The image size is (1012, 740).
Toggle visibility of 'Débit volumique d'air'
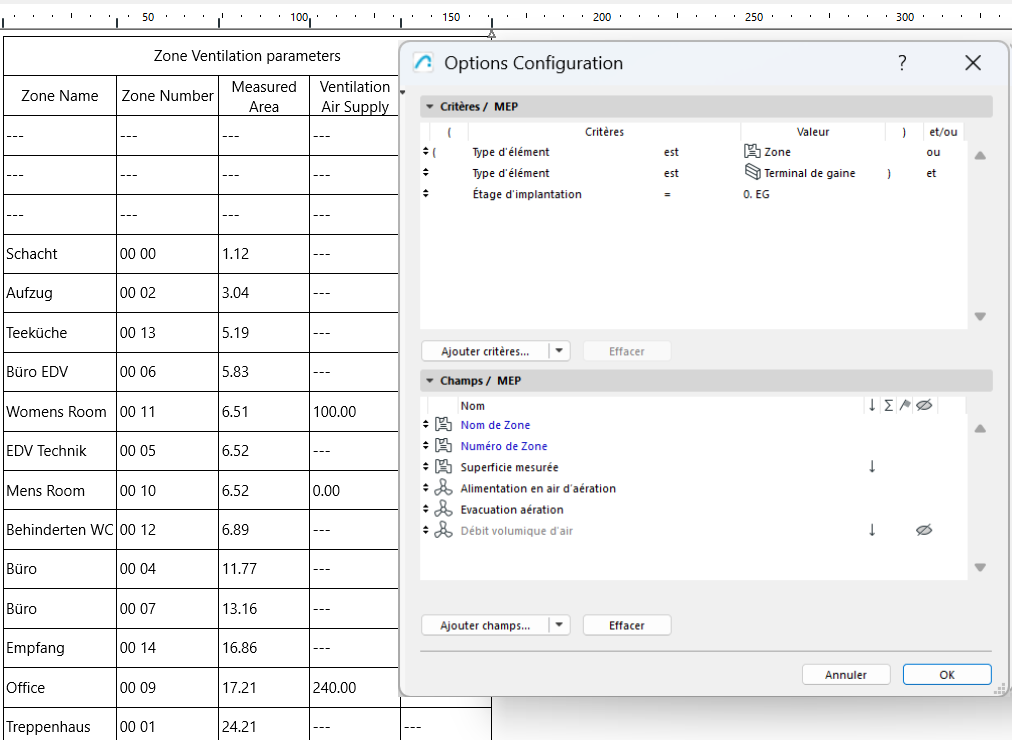924,530
